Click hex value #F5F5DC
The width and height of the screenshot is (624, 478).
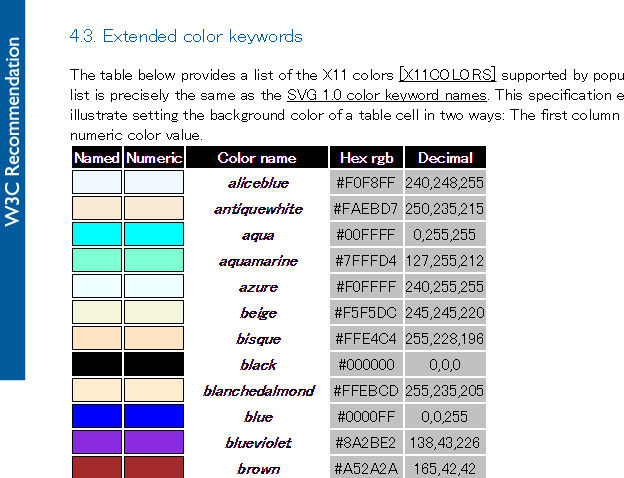coord(366,312)
